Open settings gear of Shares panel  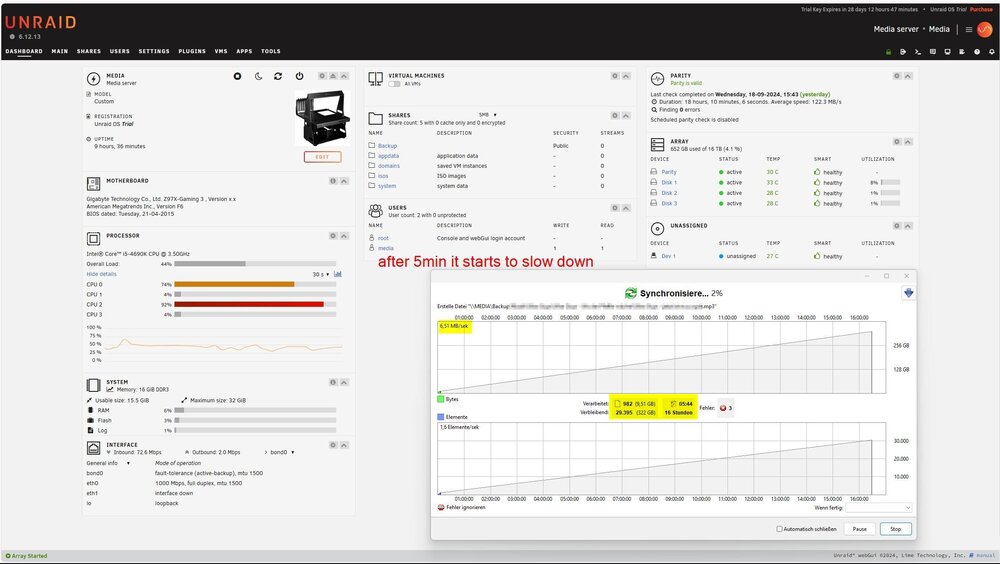[615, 115]
